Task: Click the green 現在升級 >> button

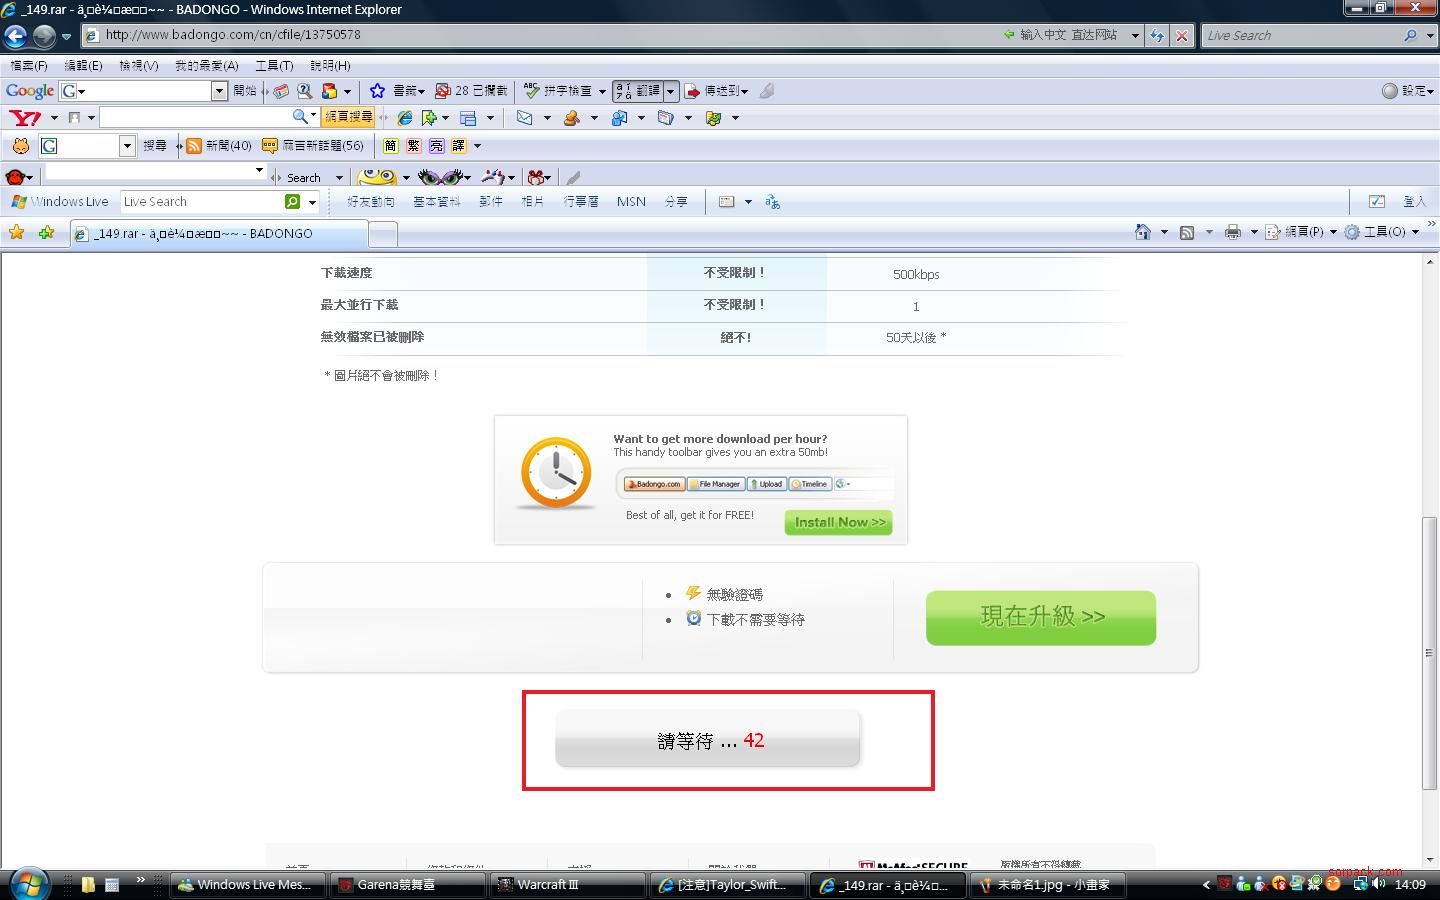Action: tap(1040, 617)
